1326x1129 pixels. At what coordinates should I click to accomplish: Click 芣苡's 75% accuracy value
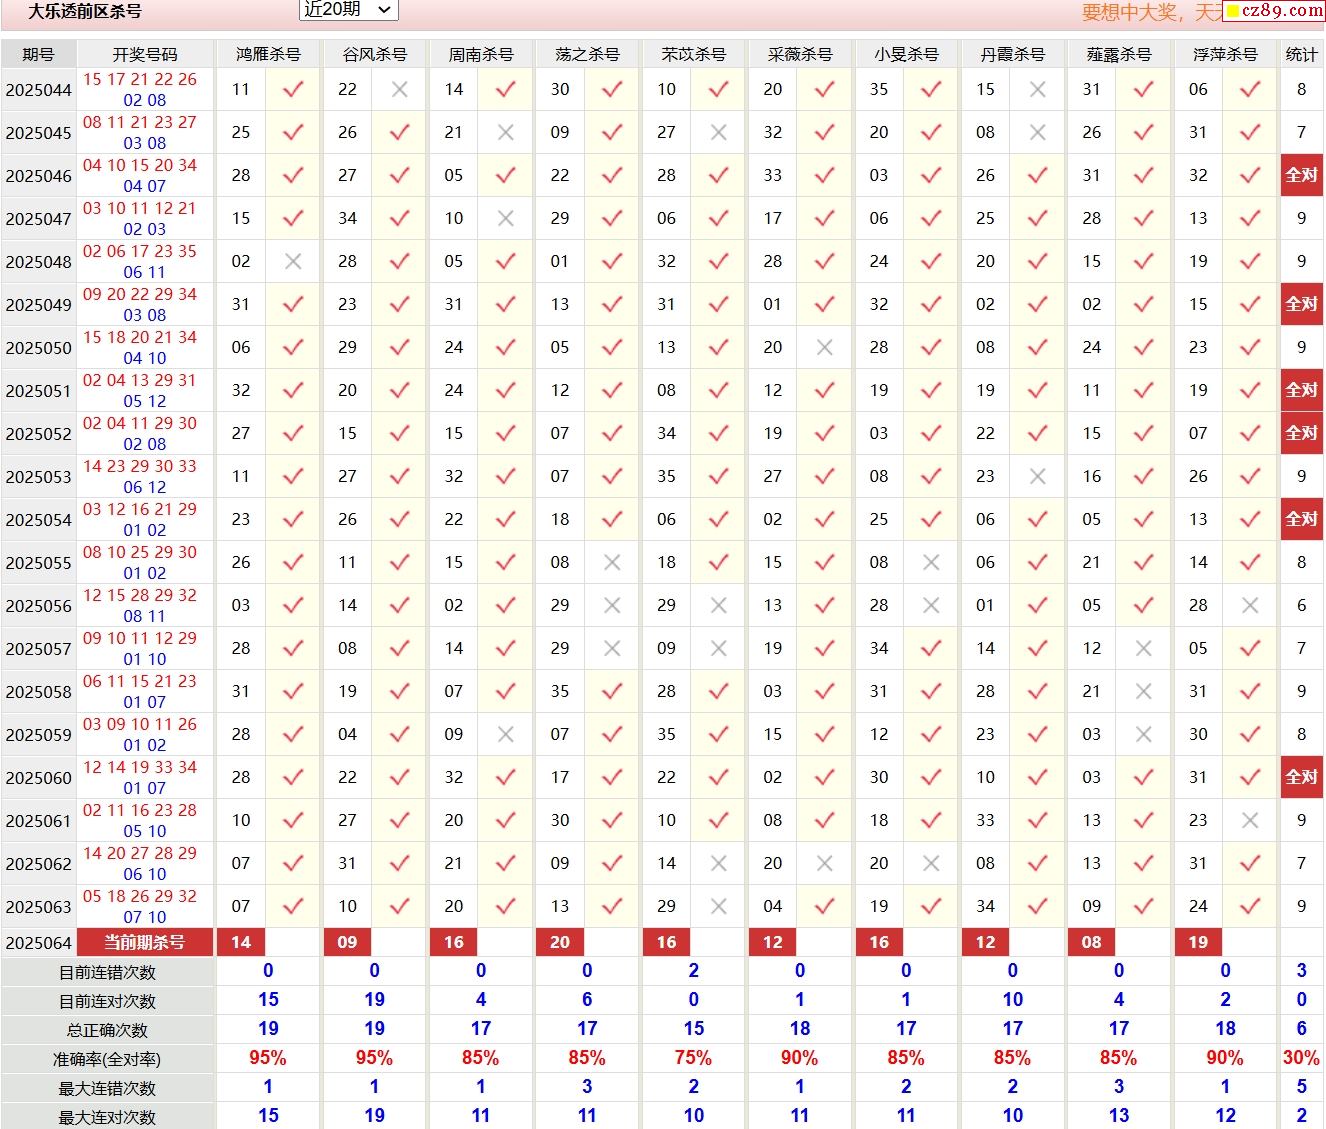click(x=693, y=1058)
